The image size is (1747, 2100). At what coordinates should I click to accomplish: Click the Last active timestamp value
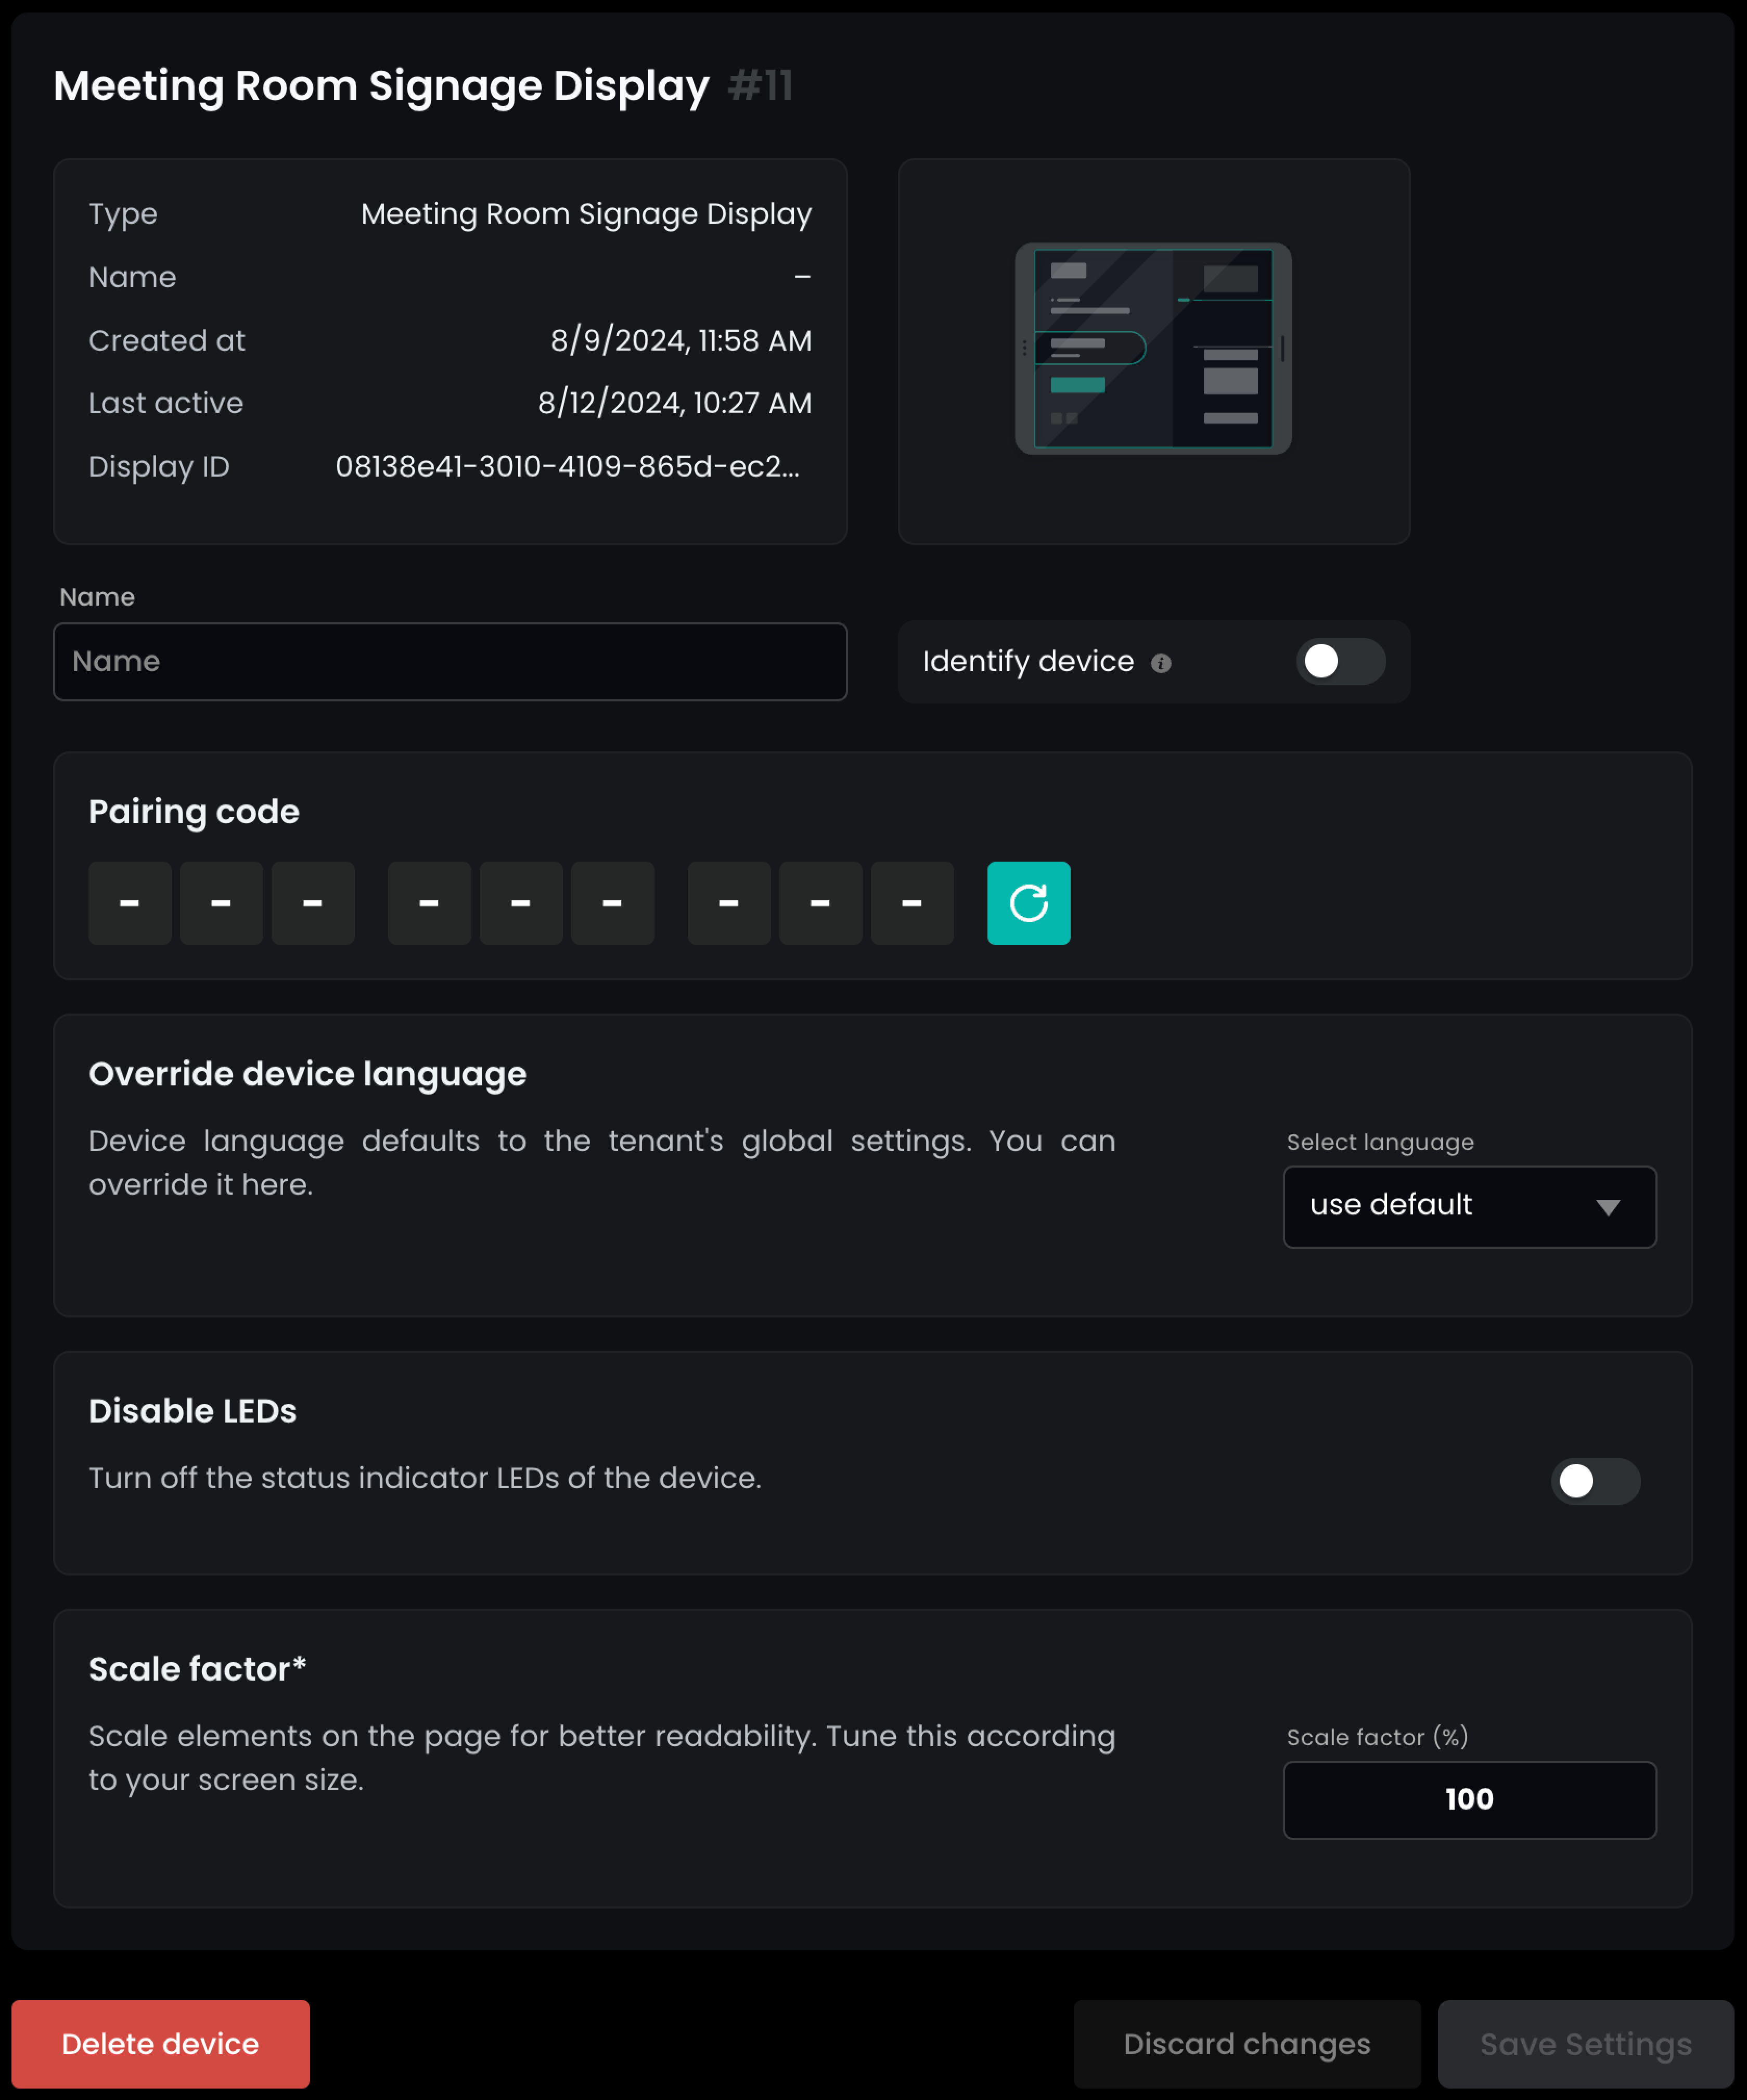674,403
